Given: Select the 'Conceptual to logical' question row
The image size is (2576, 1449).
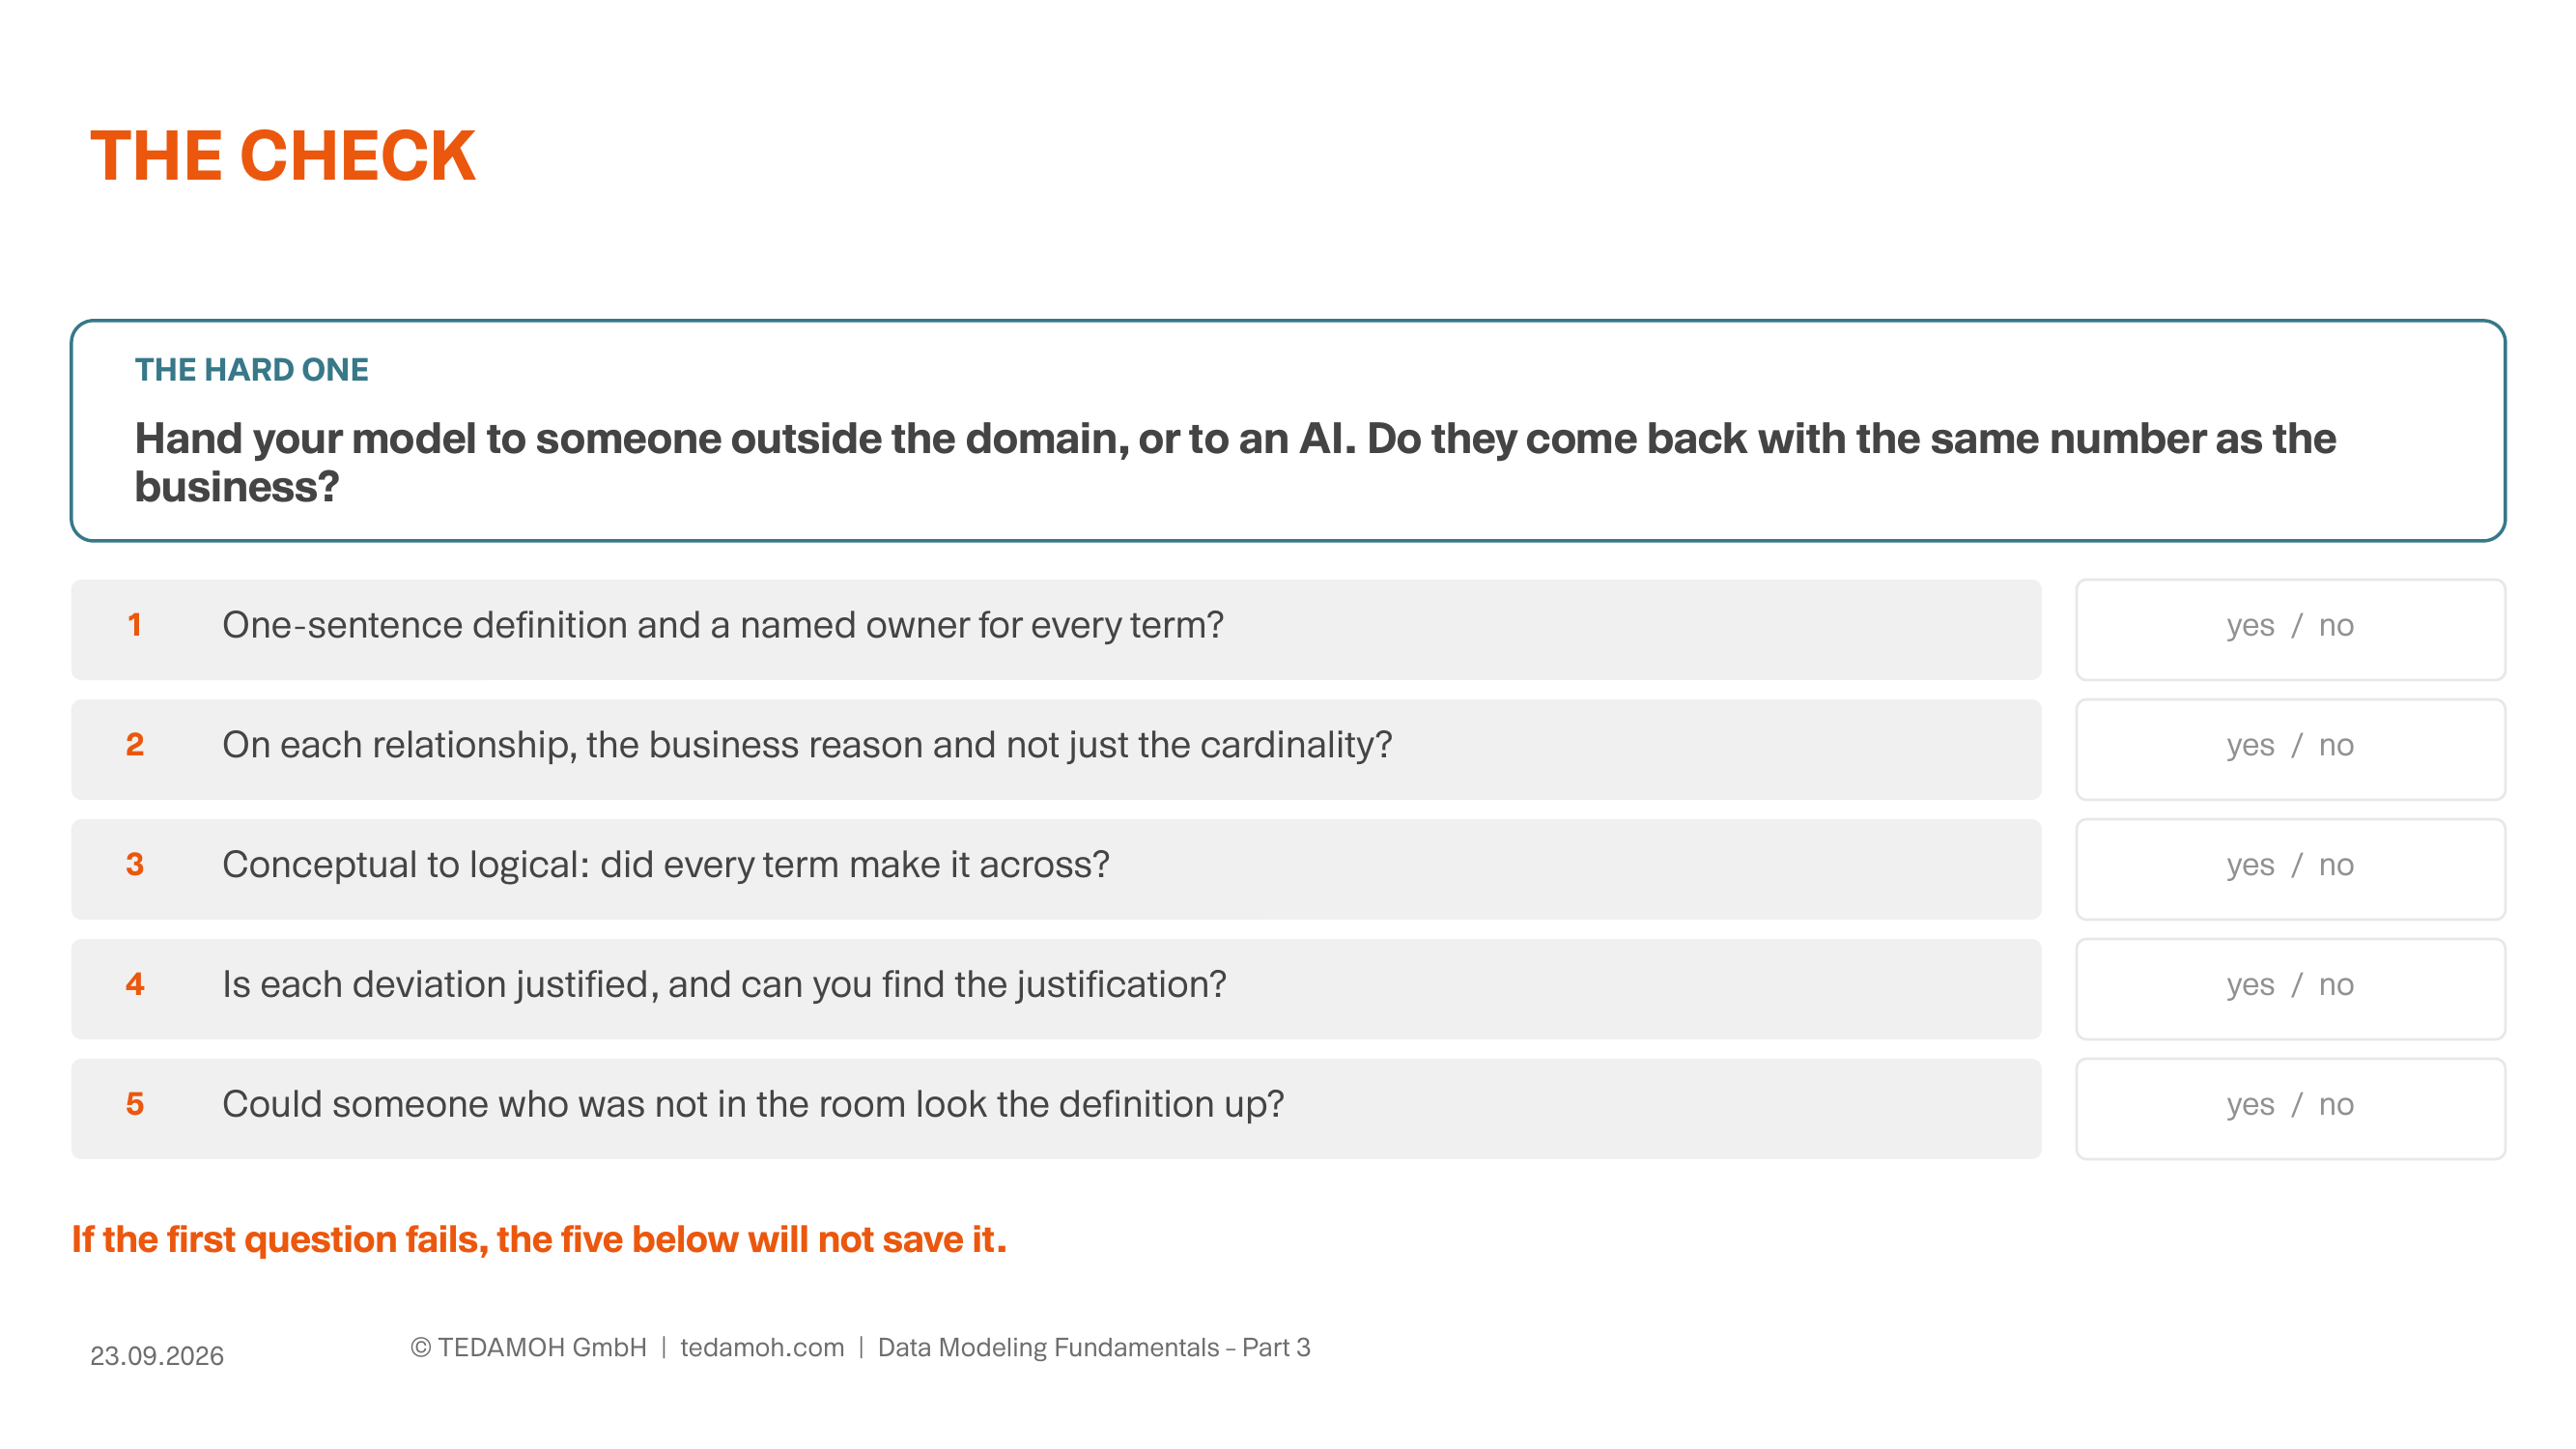Looking at the screenshot, I should pyautogui.click(x=1056, y=869).
